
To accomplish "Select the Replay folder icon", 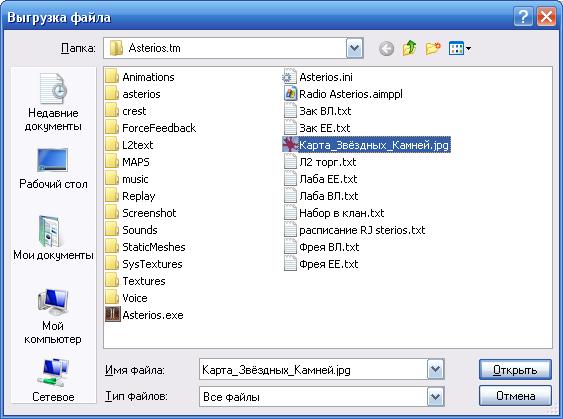I will coord(112,196).
